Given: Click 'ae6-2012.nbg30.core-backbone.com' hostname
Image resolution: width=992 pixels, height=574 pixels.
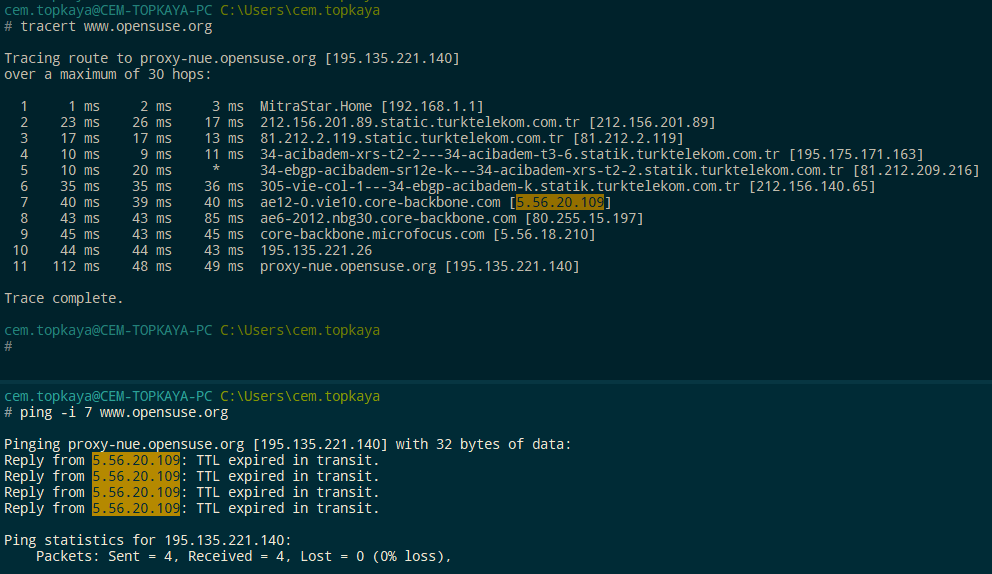Looking at the screenshot, I should point(388,218).
